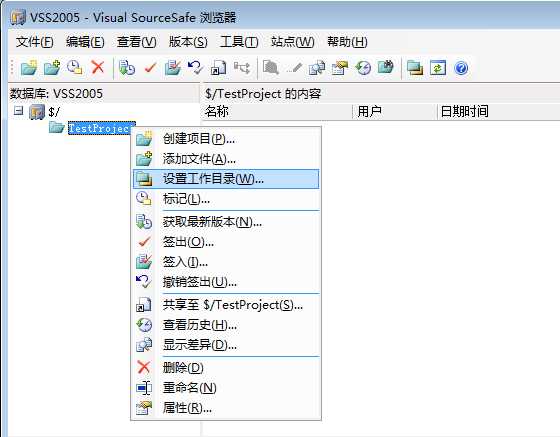The image size is (560, 437).
Task: Choose 签出(O)... from context menu
Action: 226,242
